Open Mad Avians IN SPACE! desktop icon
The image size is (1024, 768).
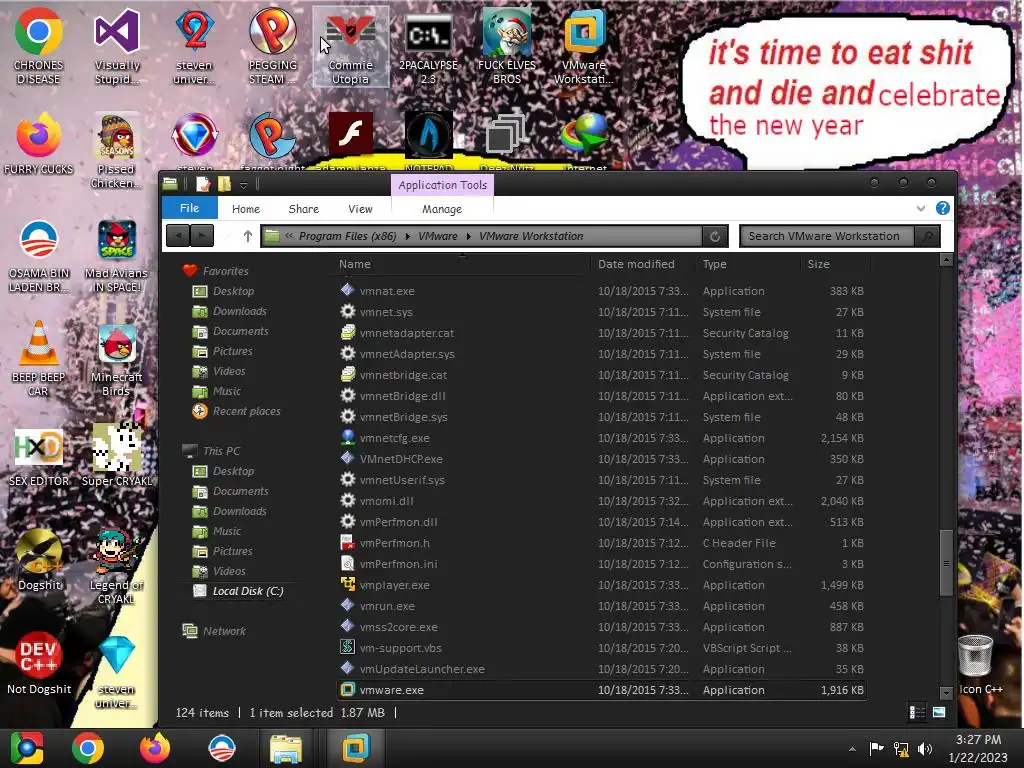coord(116,256)
